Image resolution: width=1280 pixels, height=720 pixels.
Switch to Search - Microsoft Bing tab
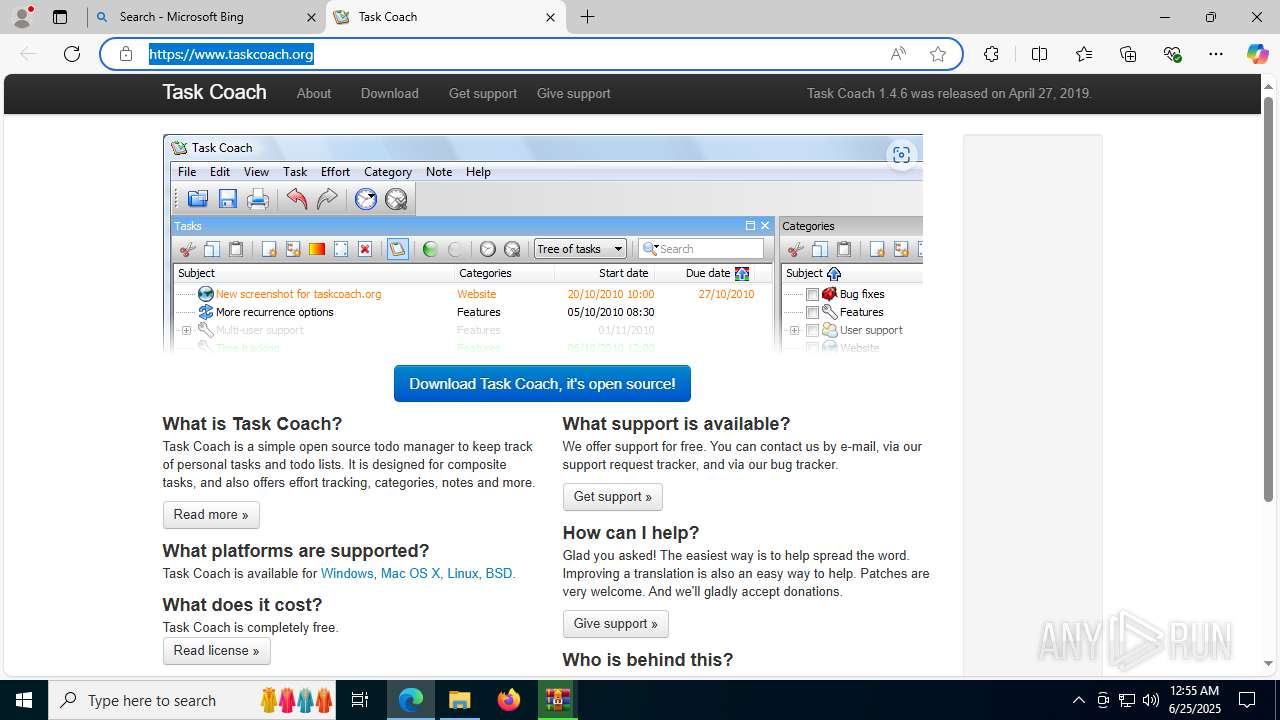tap(206, 17)
